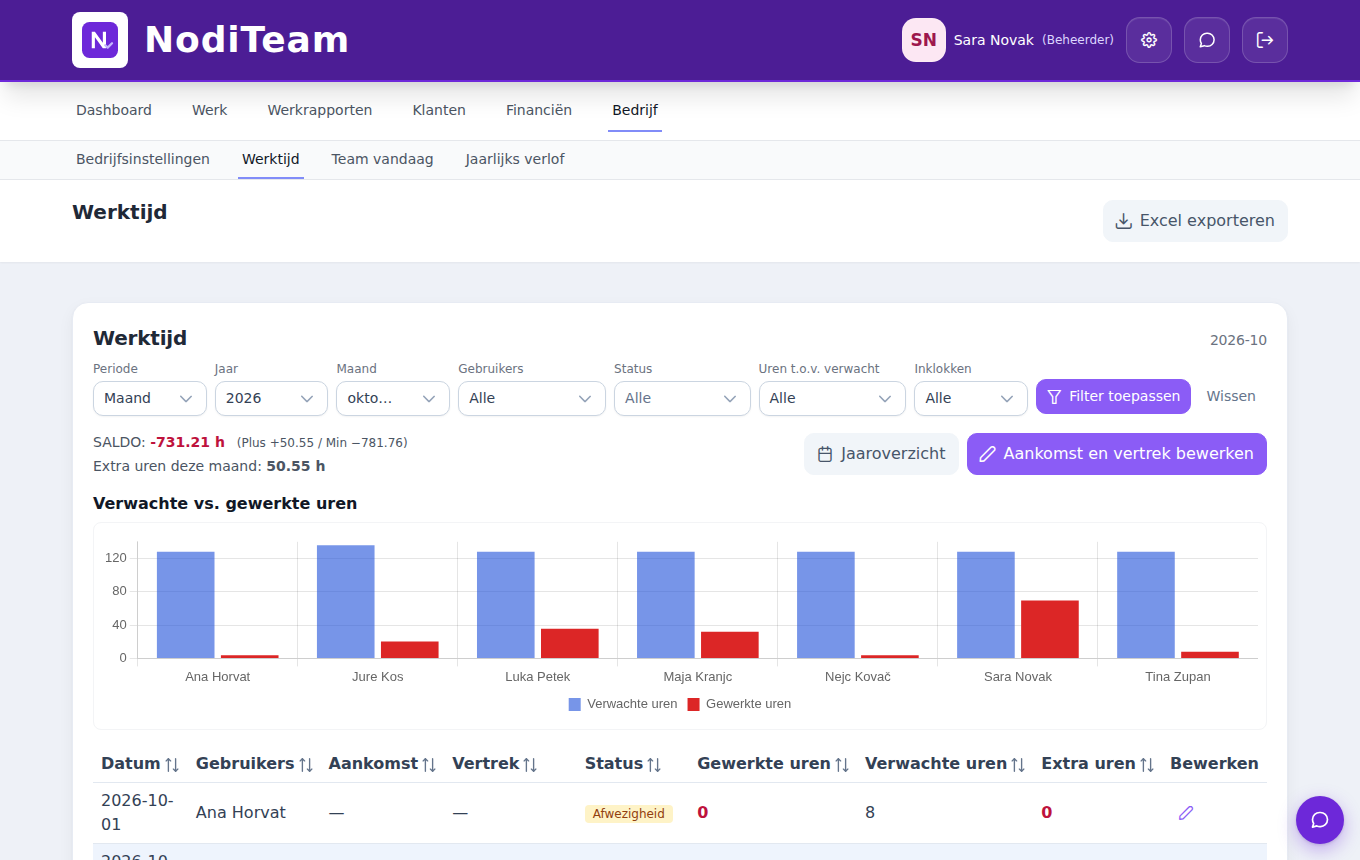Viewport: 1360px width, 860px height.
Task: Switch to Jaarlijks verlof tab
Action: (x=515, y=159)
